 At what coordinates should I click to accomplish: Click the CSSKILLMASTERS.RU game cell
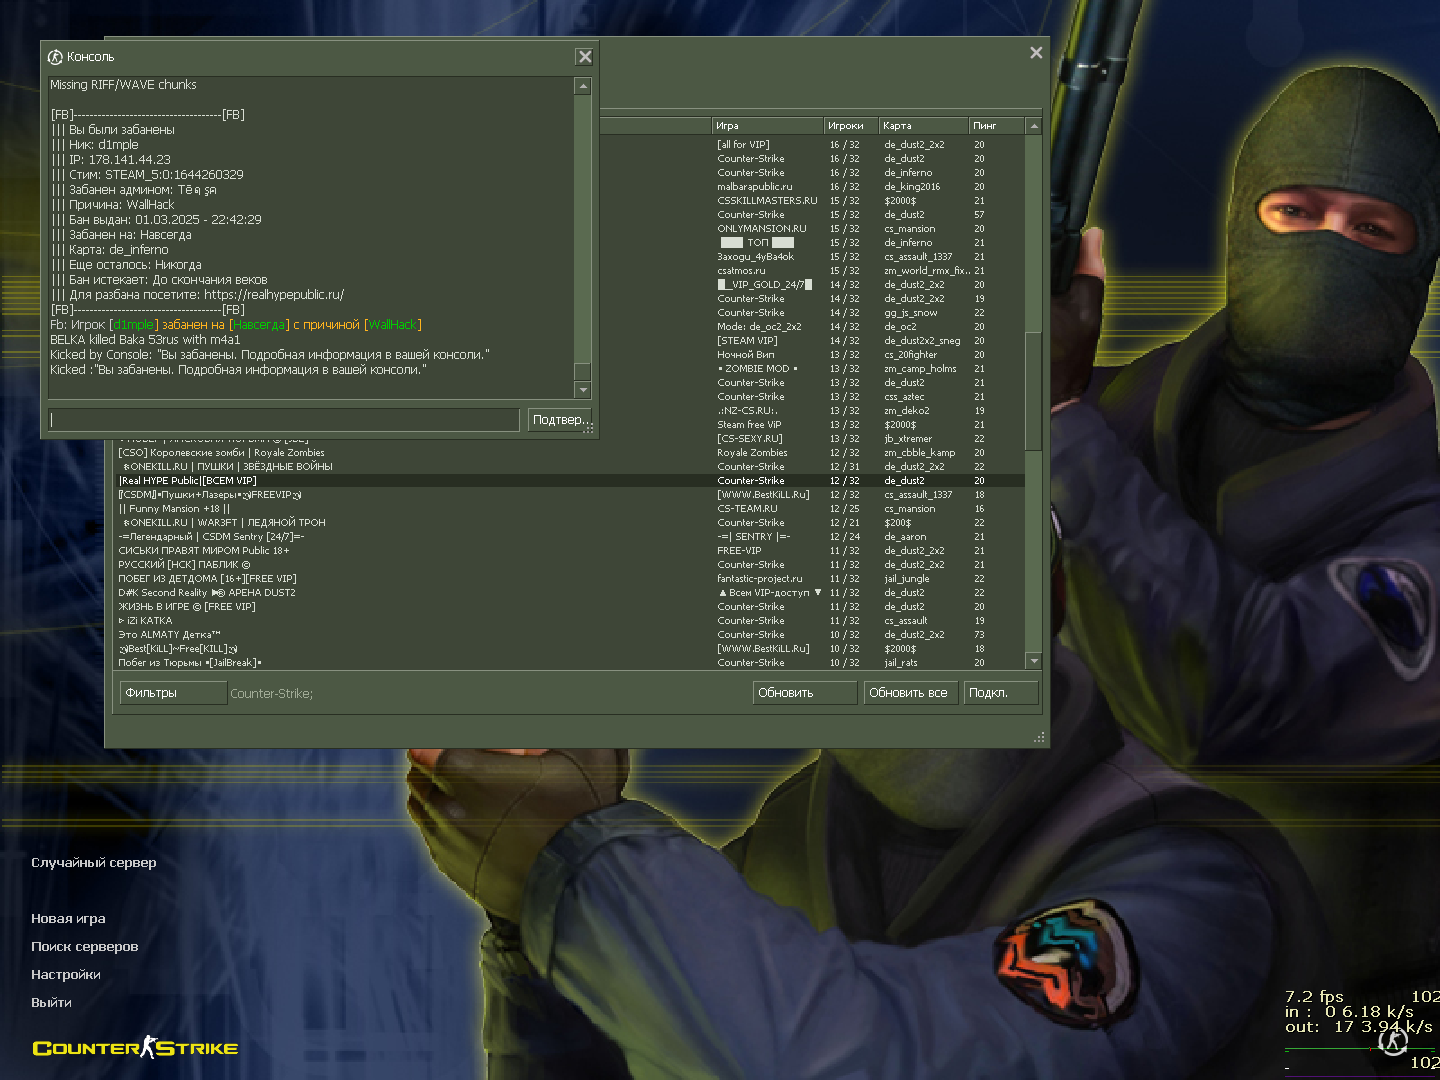point(767,201)
